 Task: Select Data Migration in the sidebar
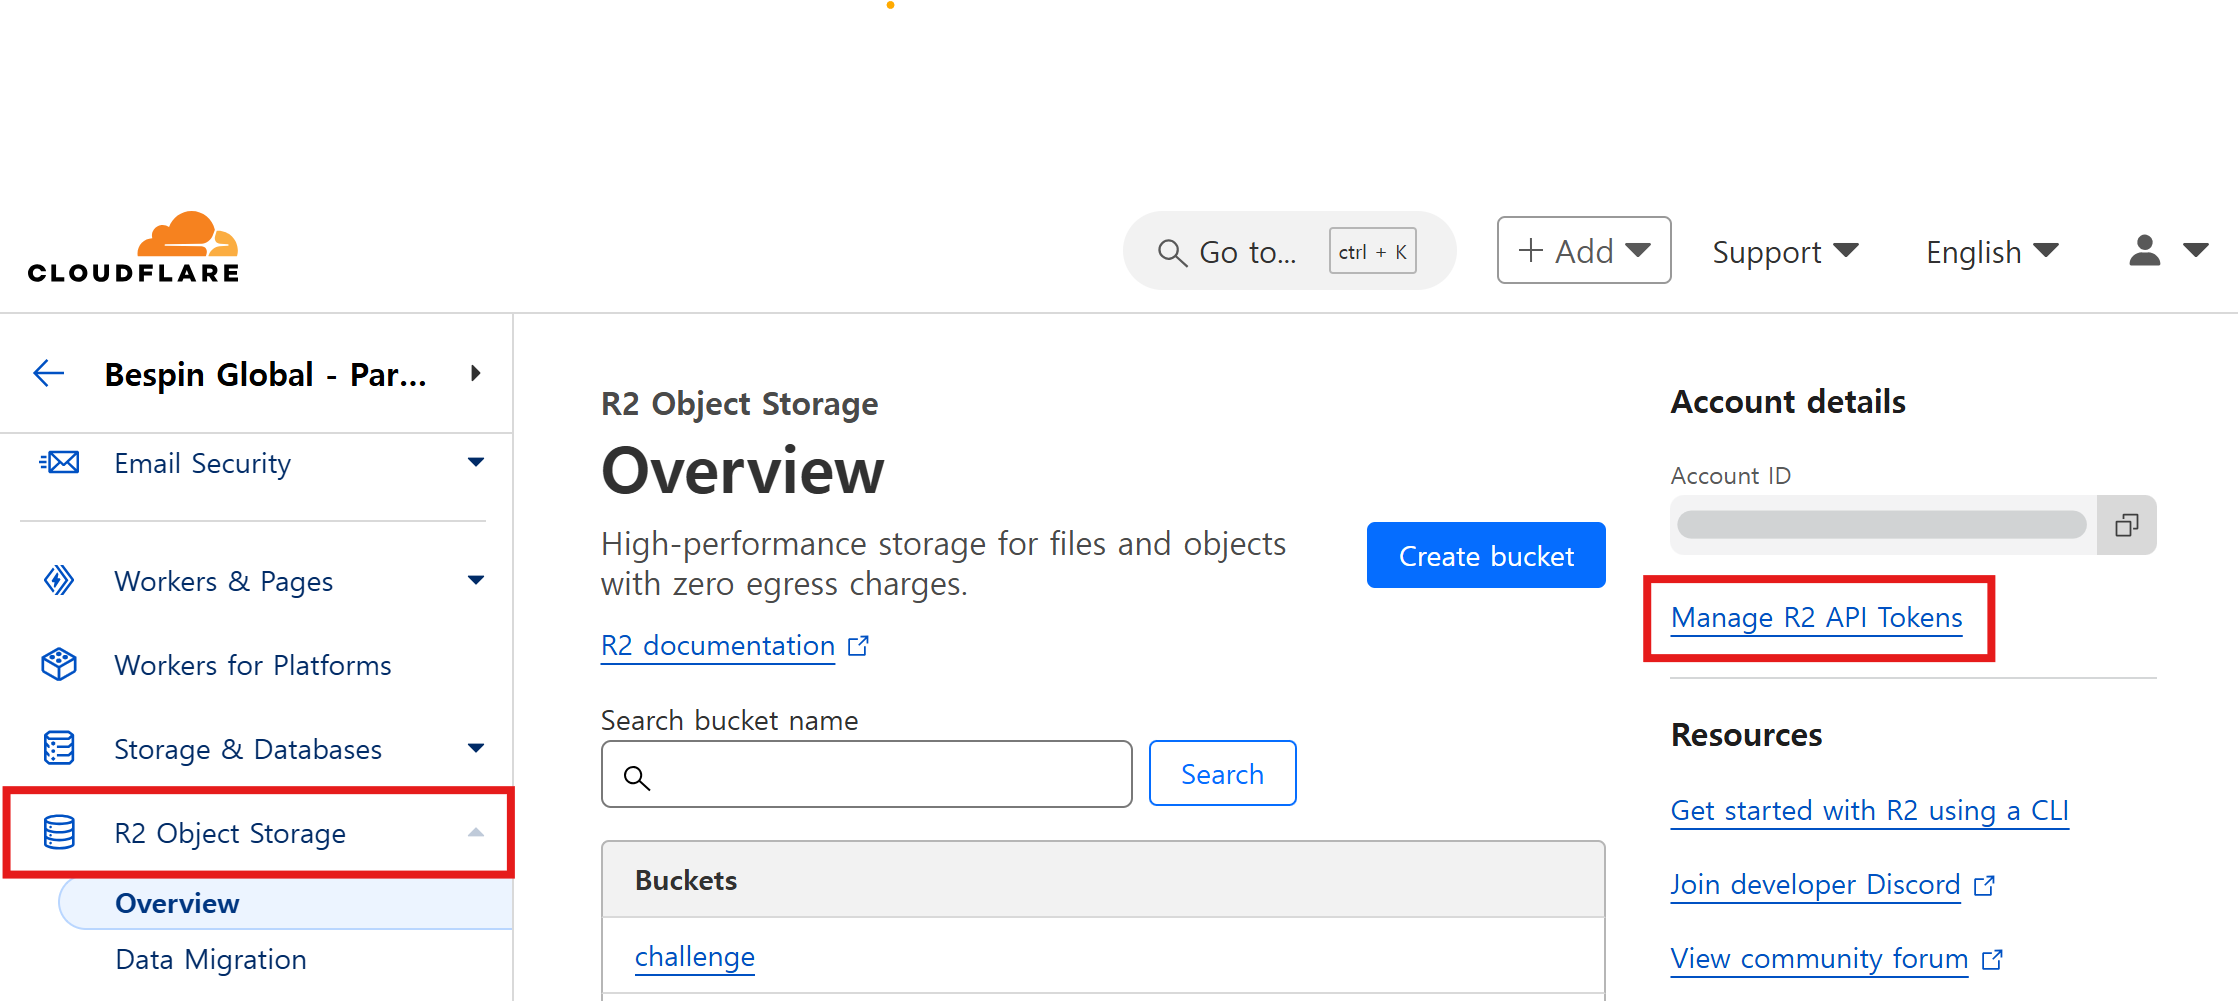[211, 960]
